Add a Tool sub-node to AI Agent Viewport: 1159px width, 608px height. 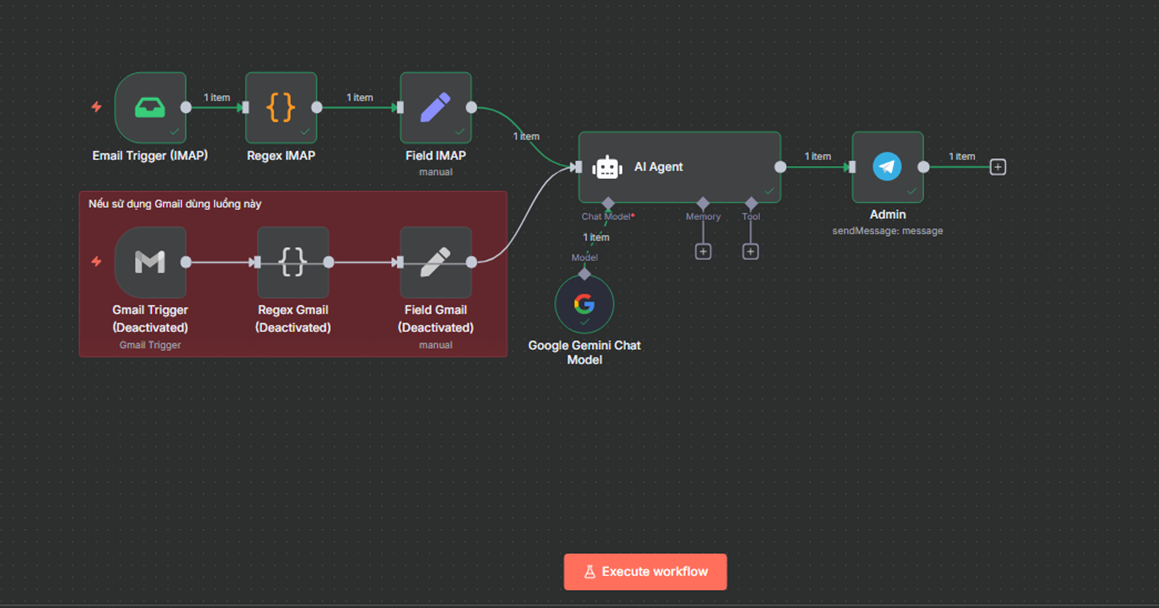750,252
